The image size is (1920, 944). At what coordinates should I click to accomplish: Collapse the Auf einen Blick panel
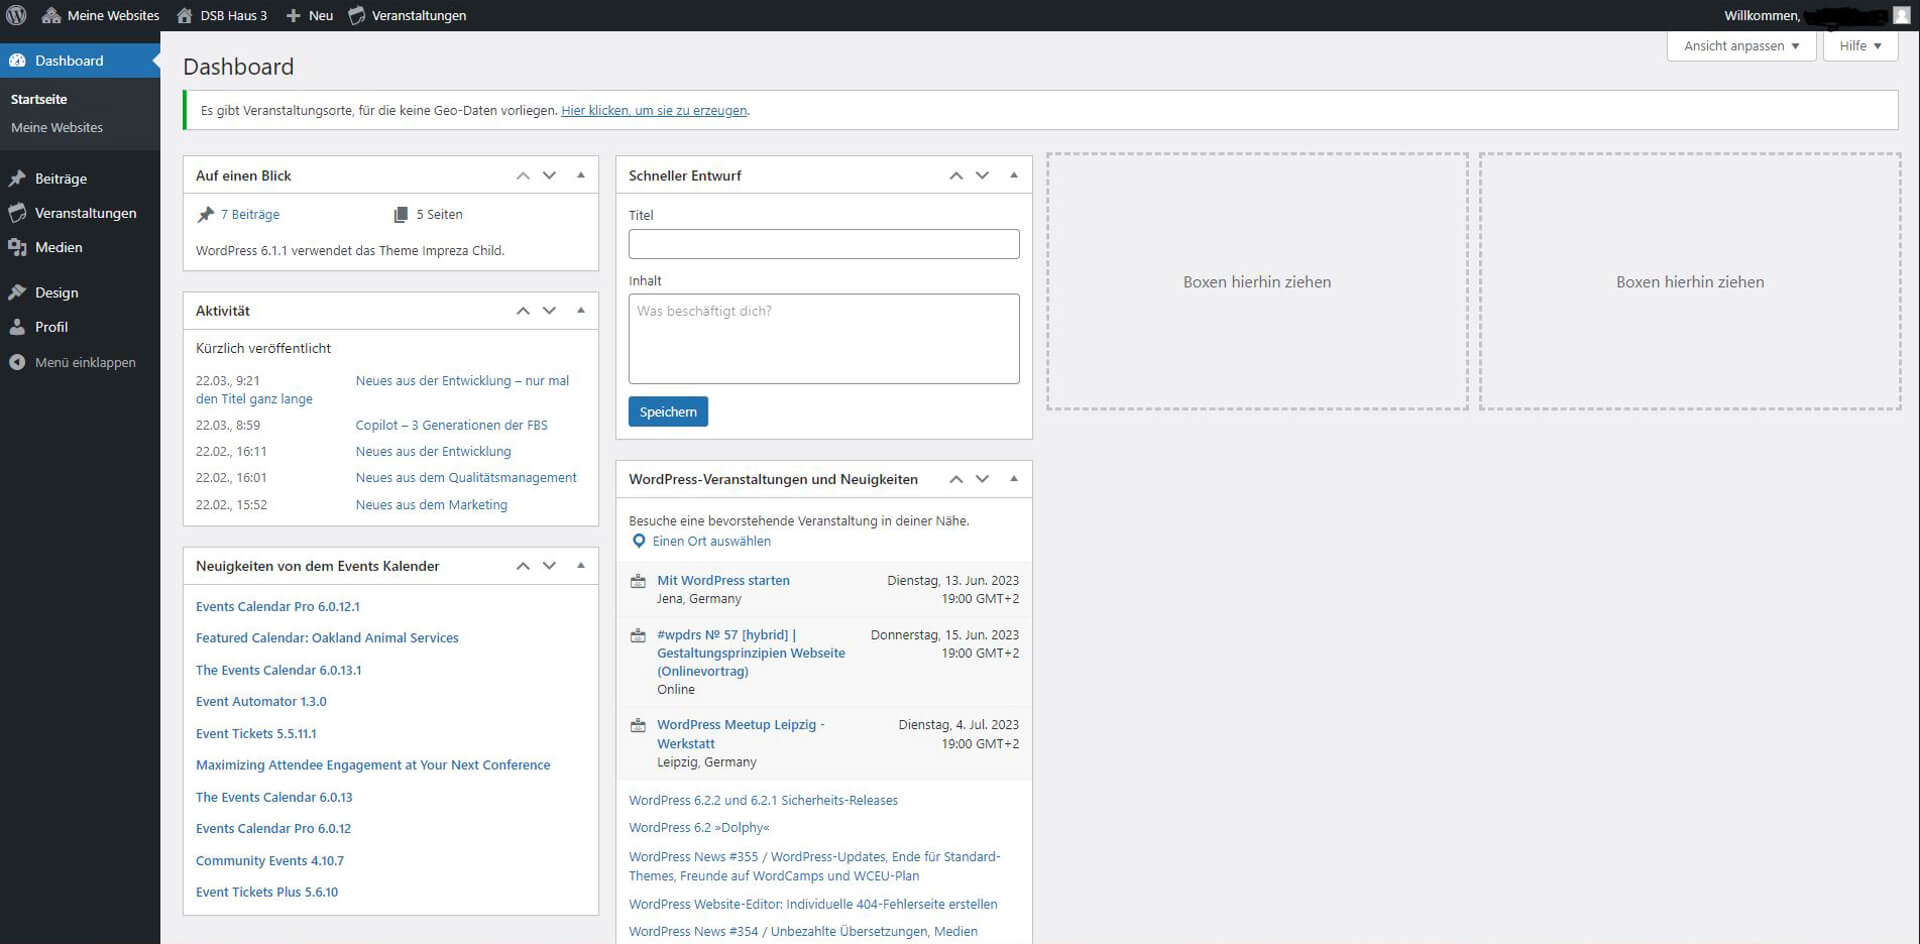click(x=581, y=175)
